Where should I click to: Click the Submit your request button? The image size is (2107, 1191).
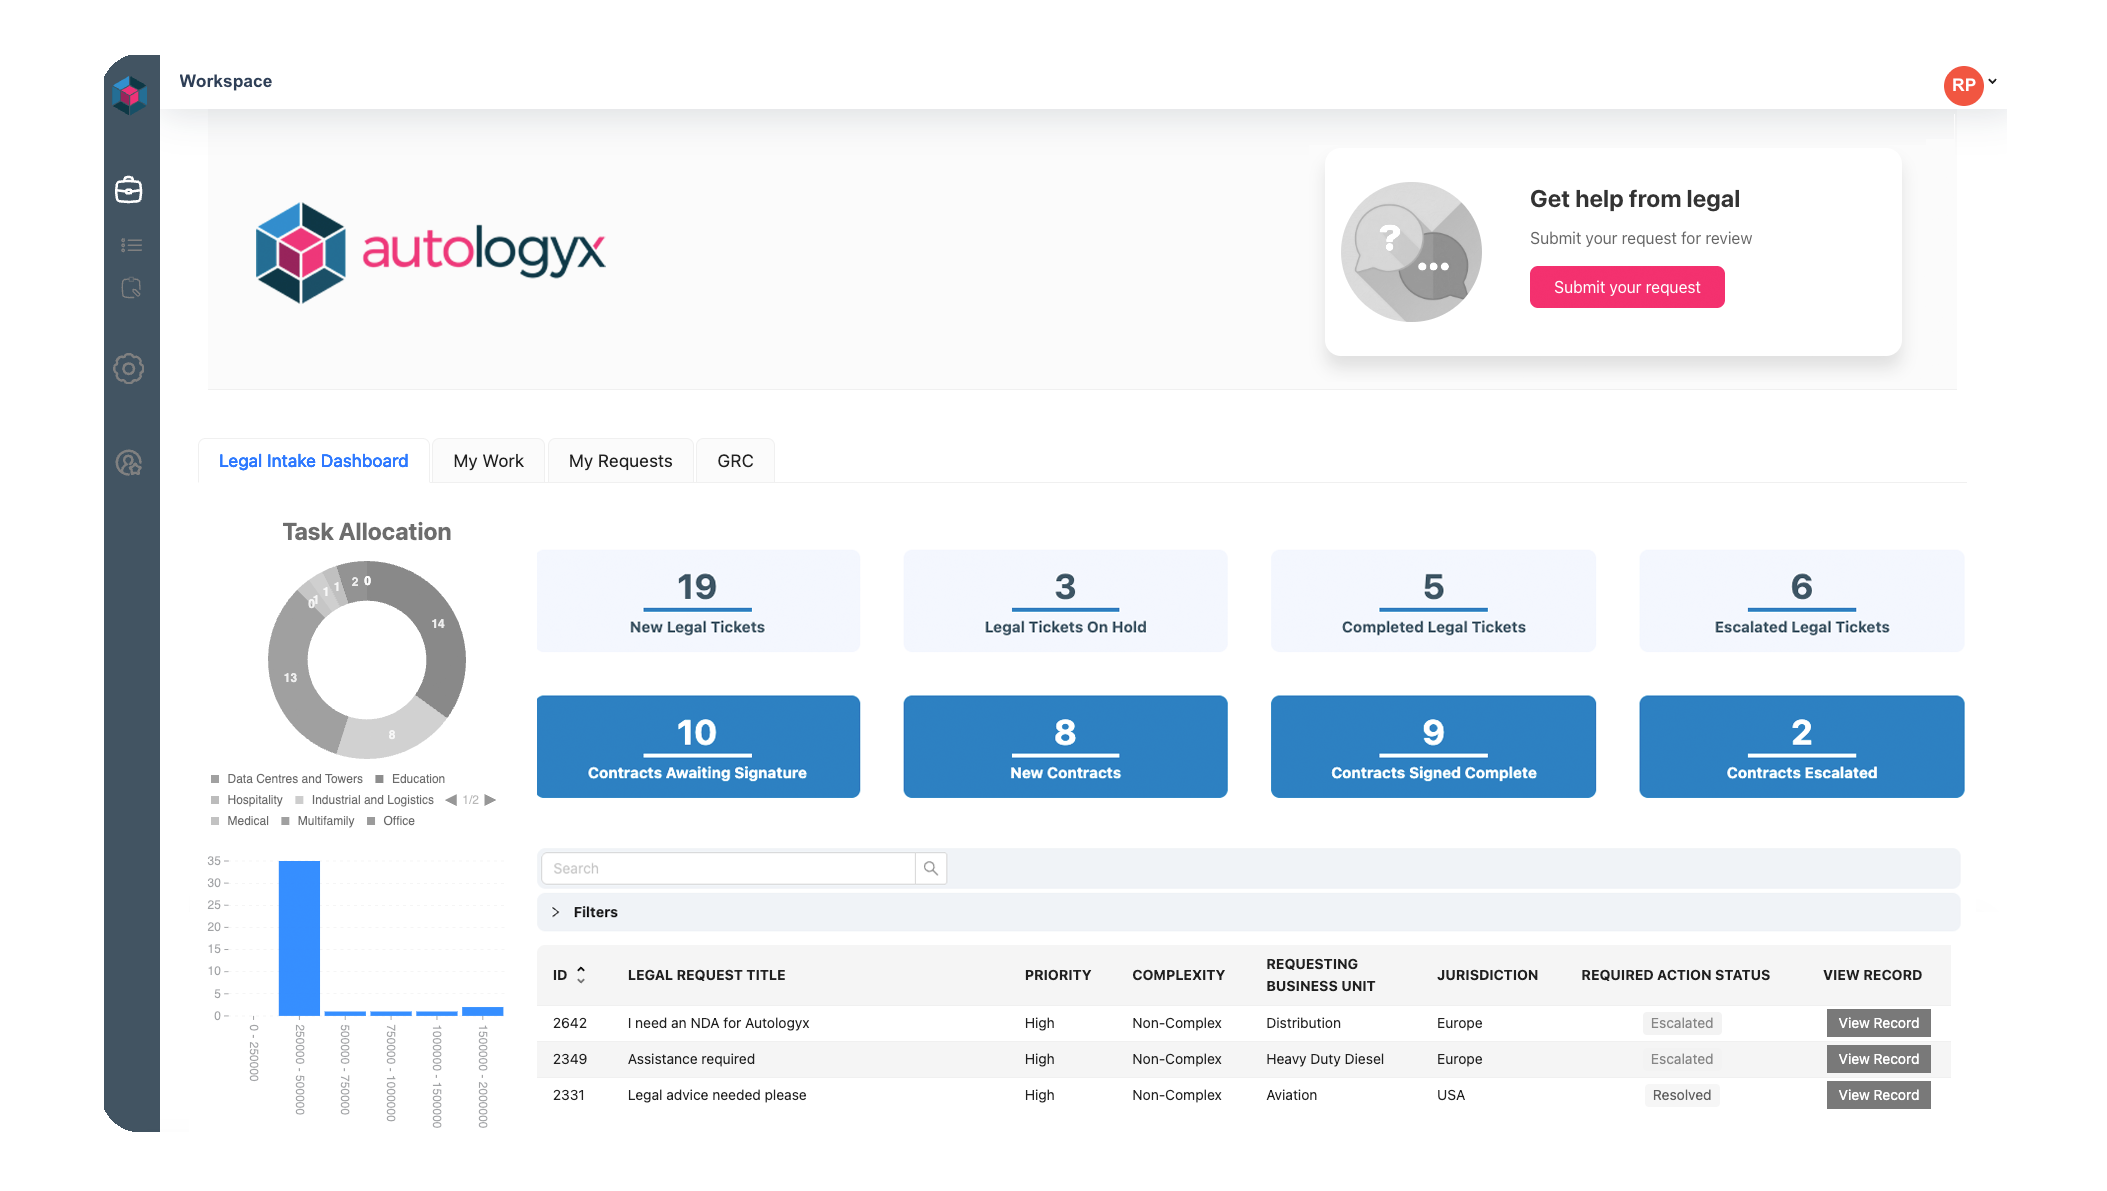[x=1626, y=287]
